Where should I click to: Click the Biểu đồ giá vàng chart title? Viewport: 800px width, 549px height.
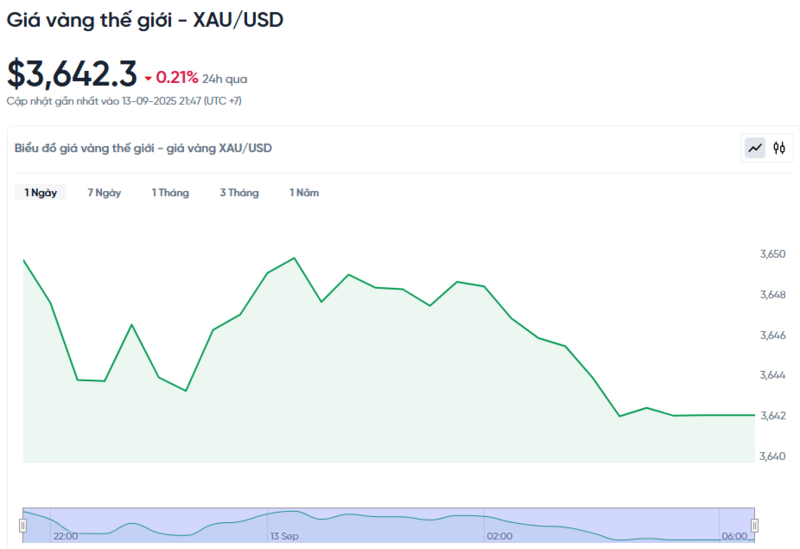(143, 148)
